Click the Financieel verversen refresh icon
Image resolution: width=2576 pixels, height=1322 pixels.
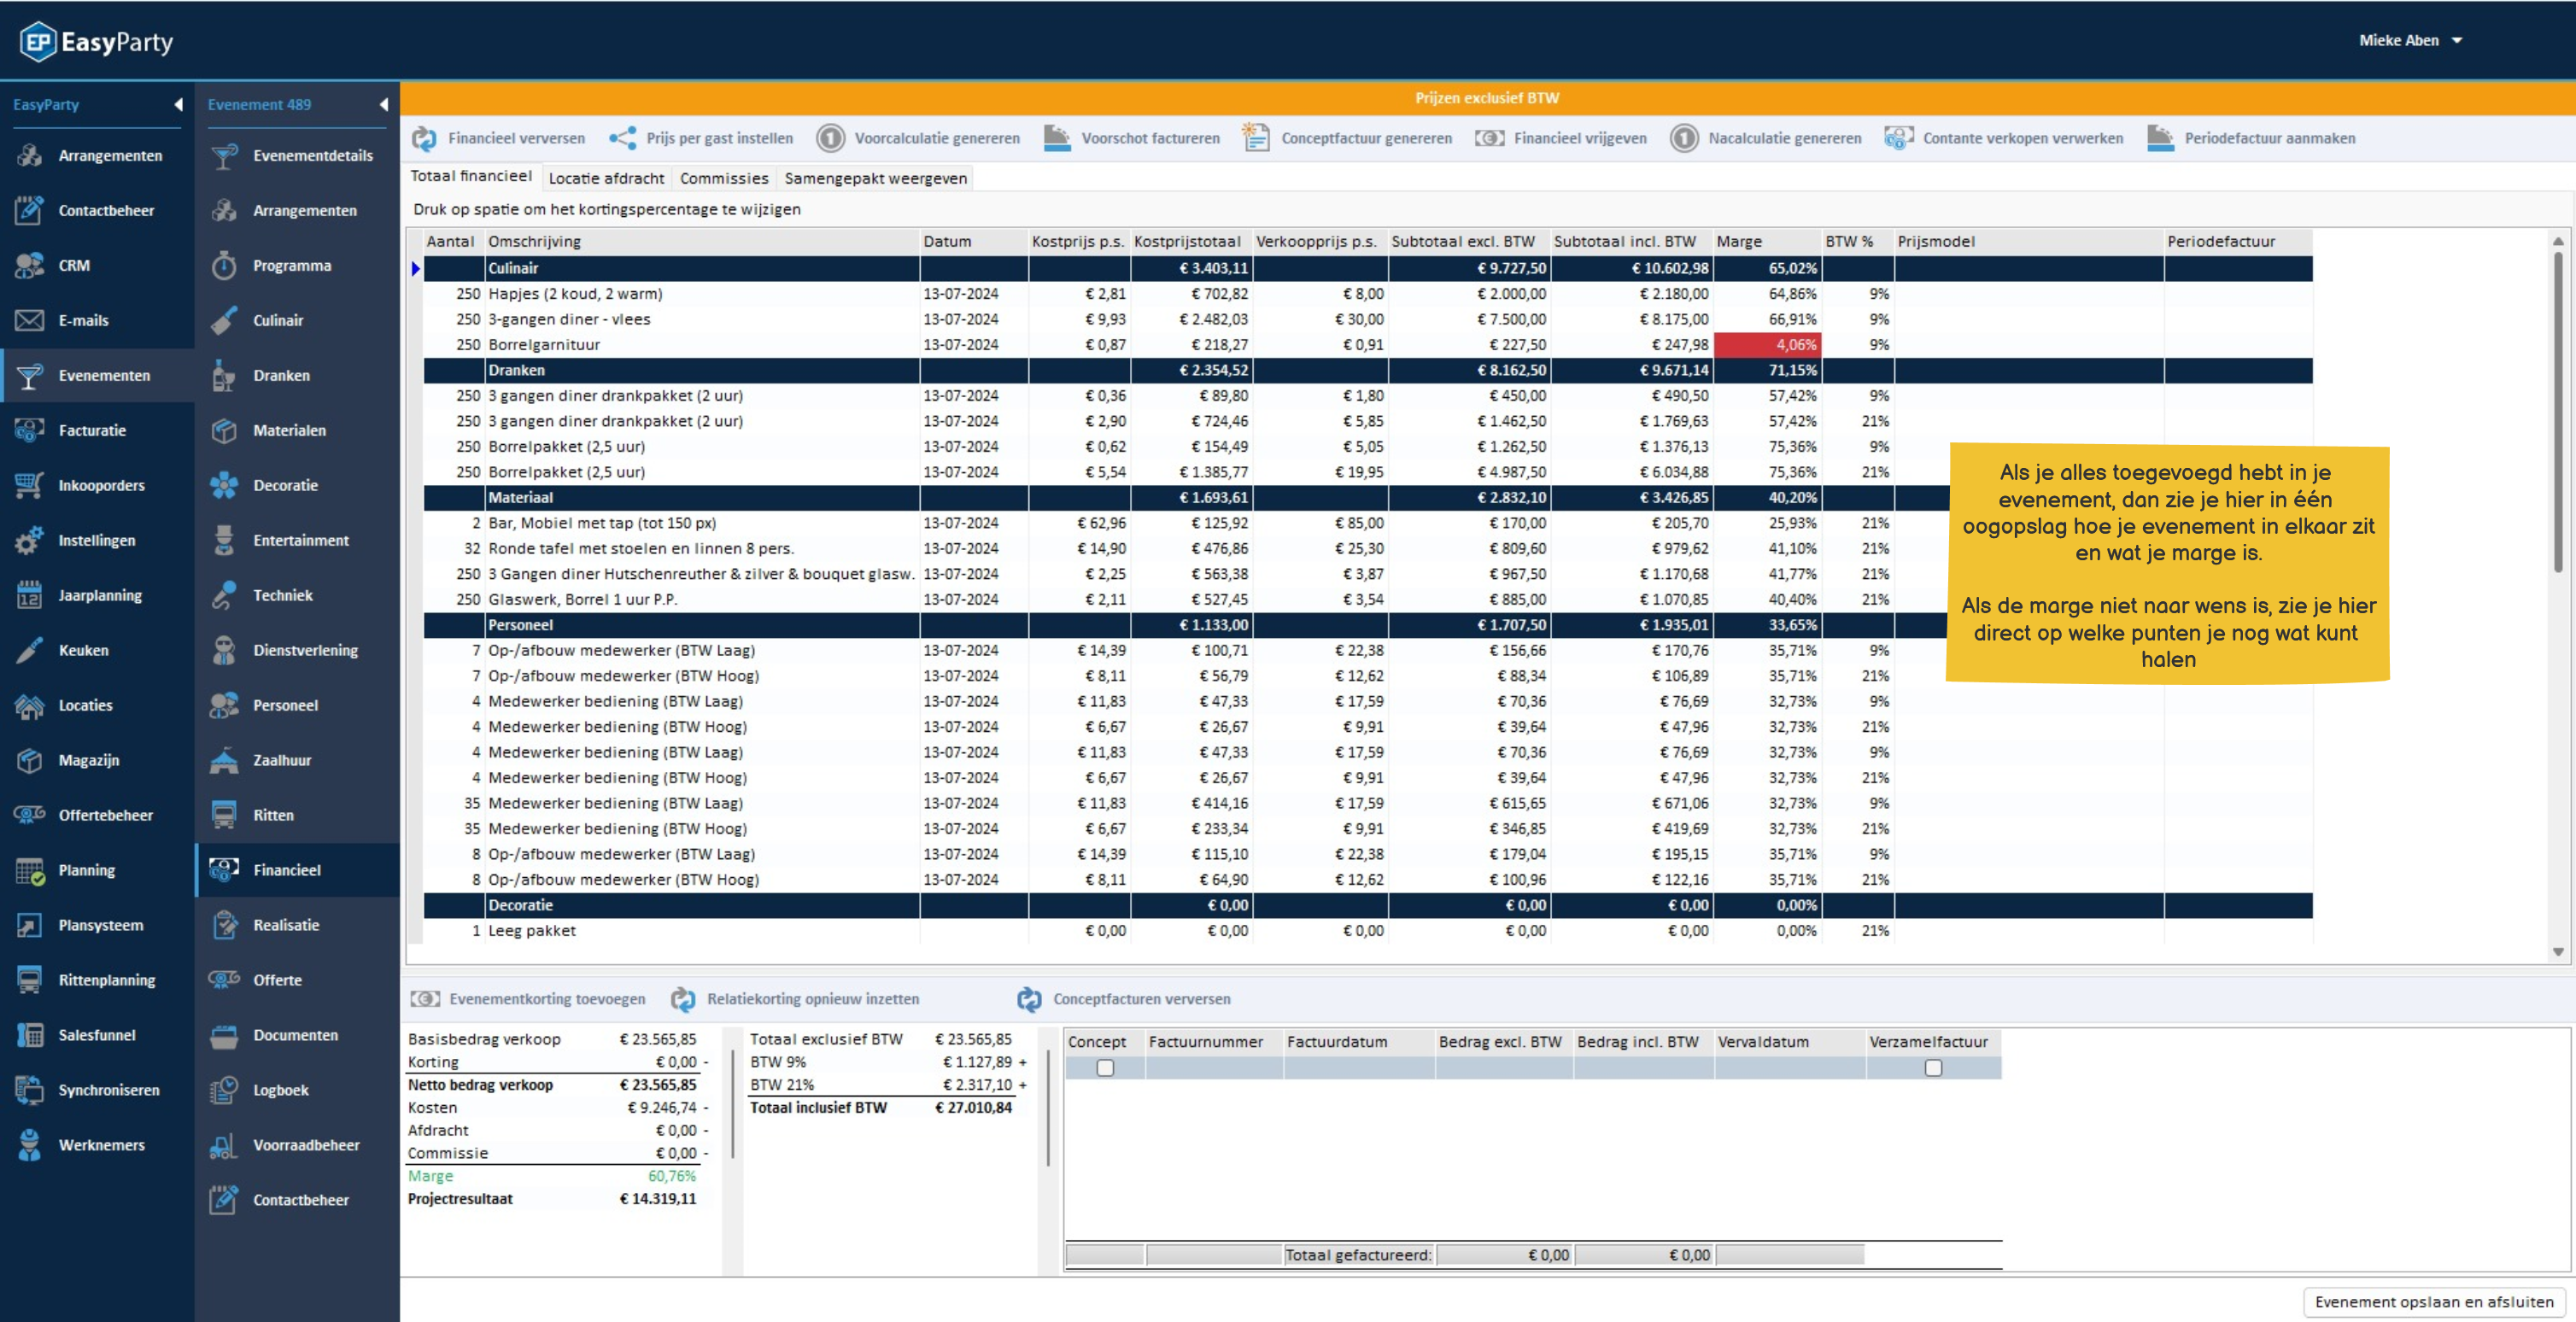tap(424, 138)
